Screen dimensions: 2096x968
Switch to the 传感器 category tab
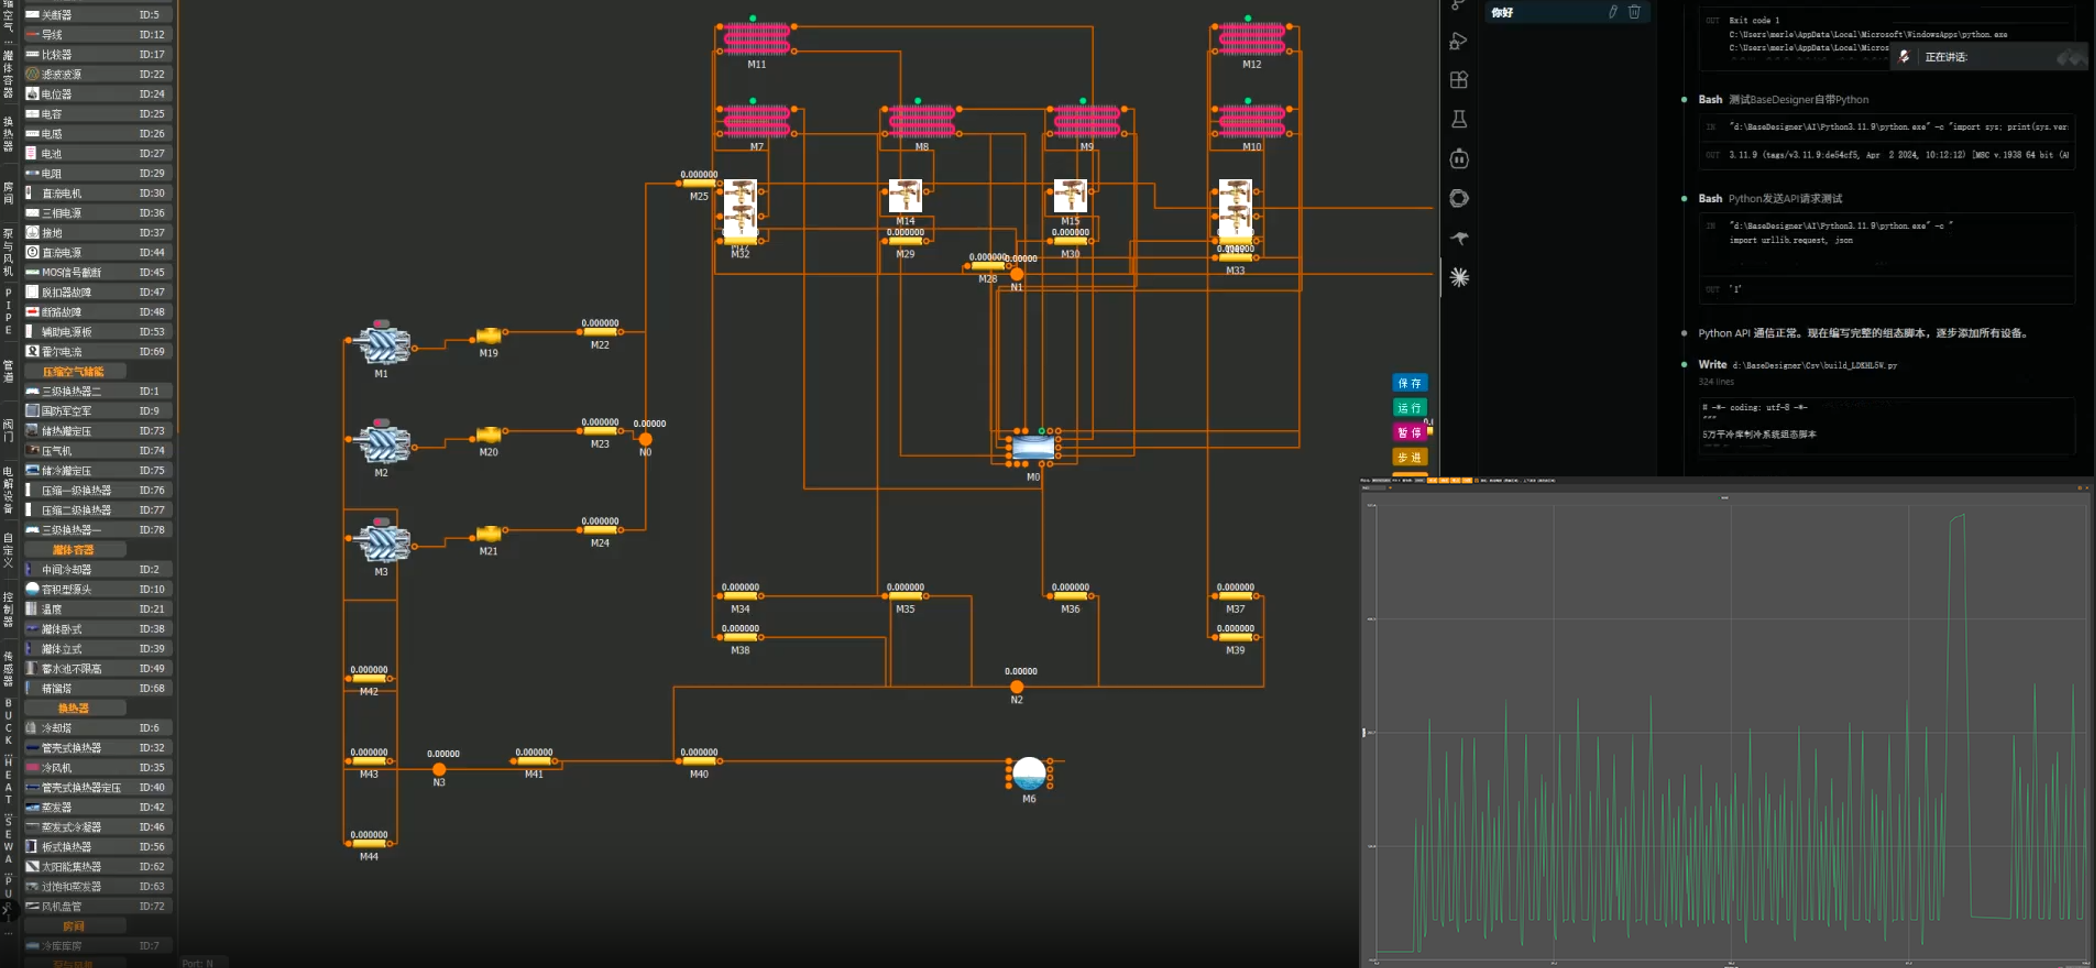(x=8, y=670)
